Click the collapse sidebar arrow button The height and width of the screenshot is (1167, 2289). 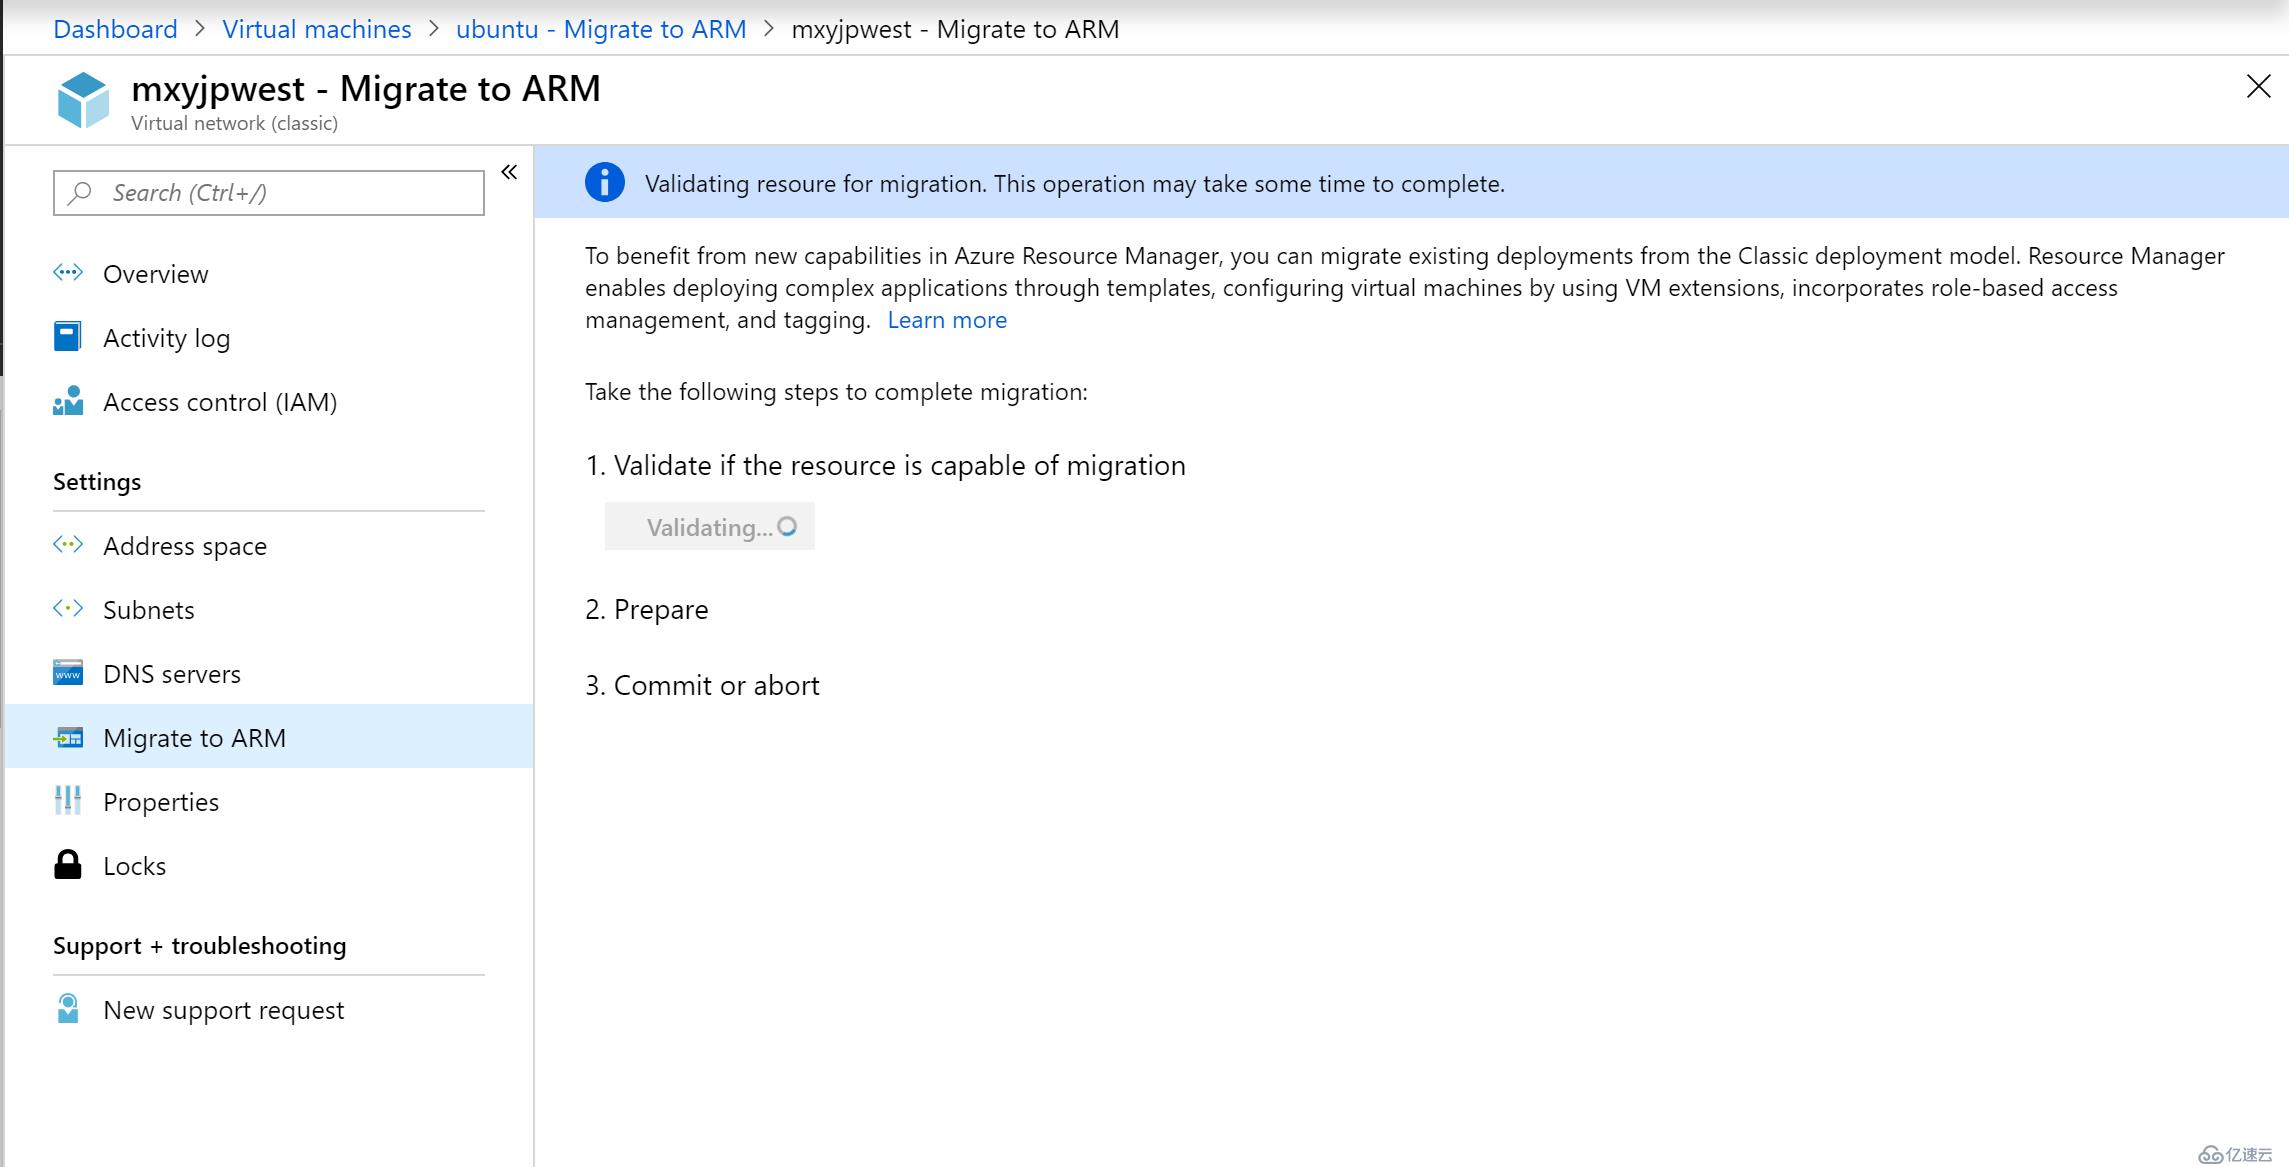(513, 171)
